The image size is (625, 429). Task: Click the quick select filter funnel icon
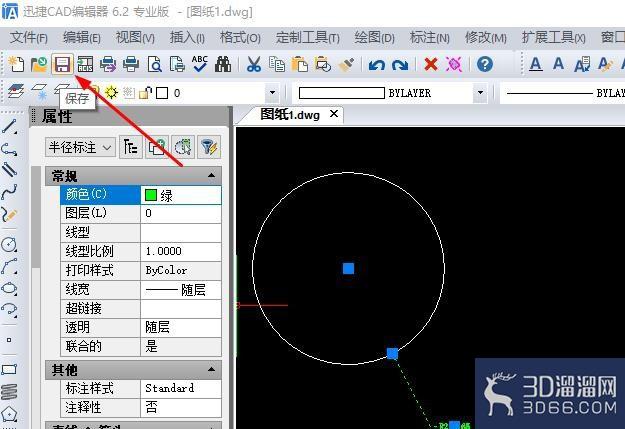[209, 147]
